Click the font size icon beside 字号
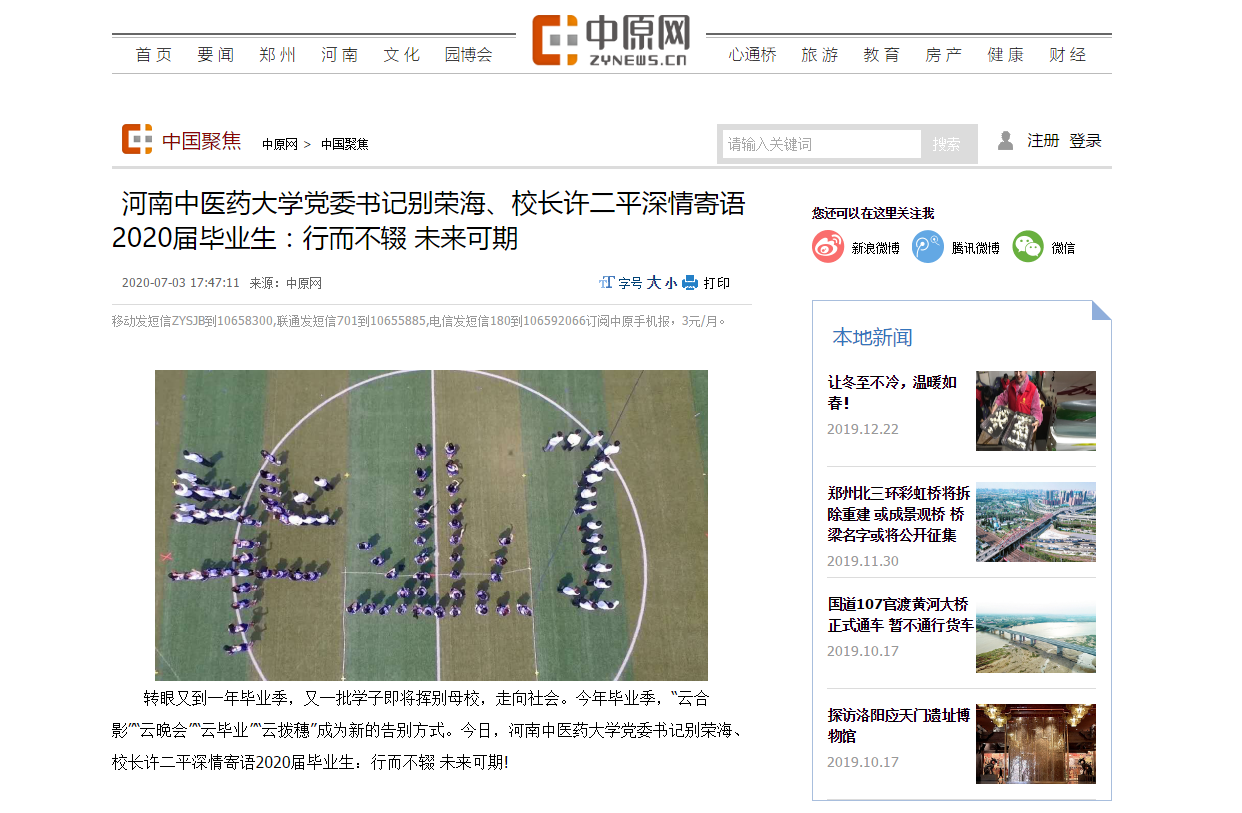 point(606,283)
